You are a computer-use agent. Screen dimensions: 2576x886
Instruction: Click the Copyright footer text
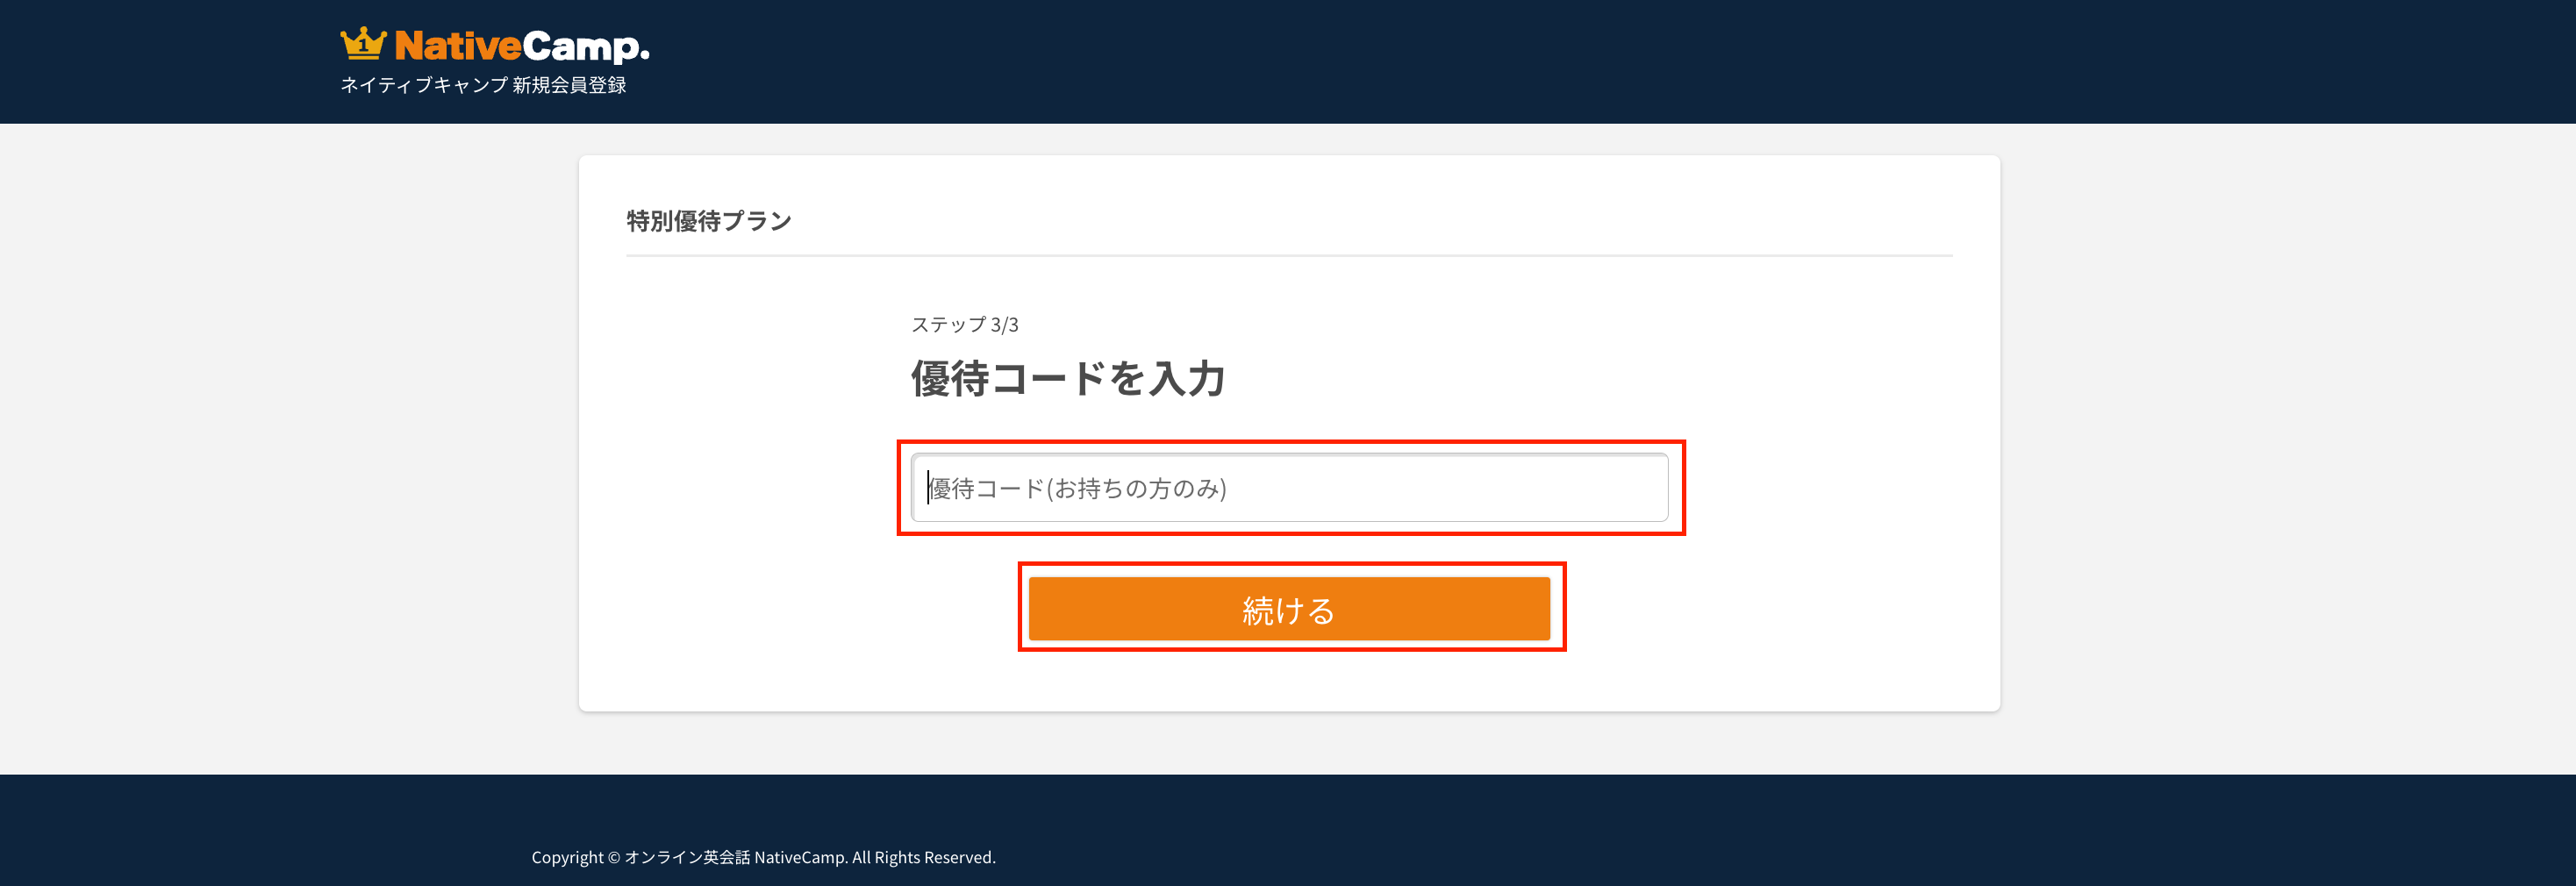763,857
